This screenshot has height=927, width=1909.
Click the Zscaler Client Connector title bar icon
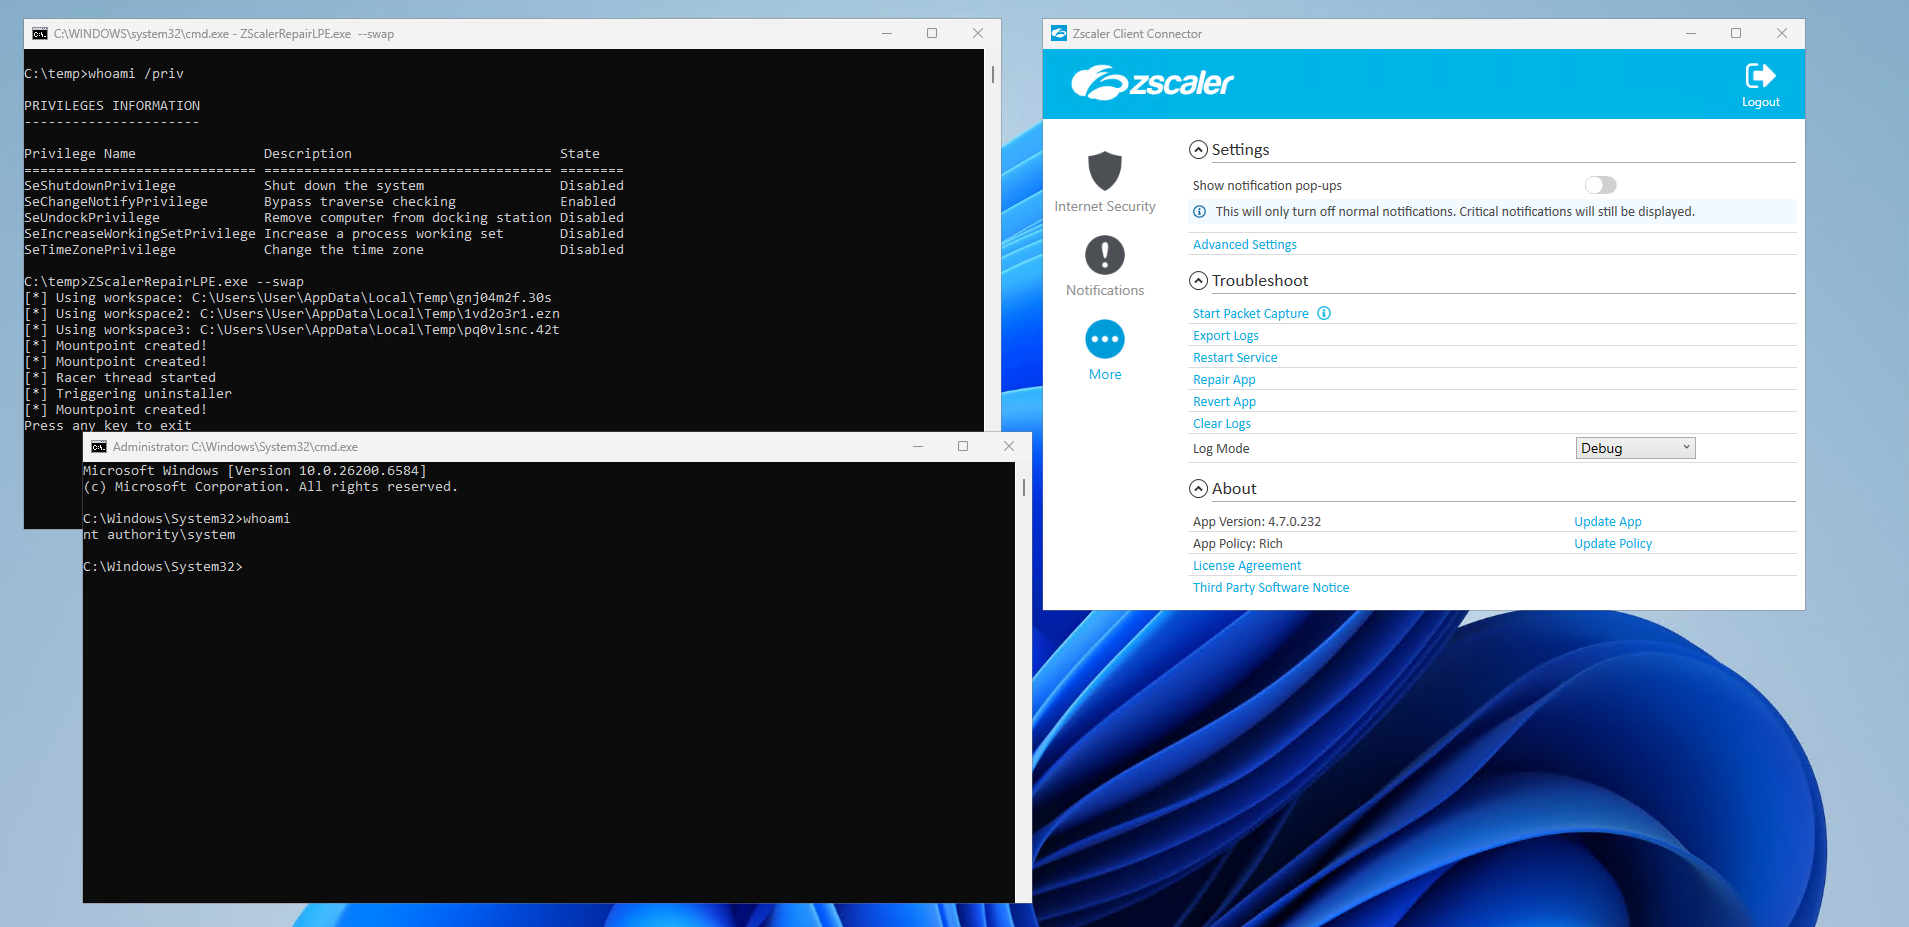1059,33
